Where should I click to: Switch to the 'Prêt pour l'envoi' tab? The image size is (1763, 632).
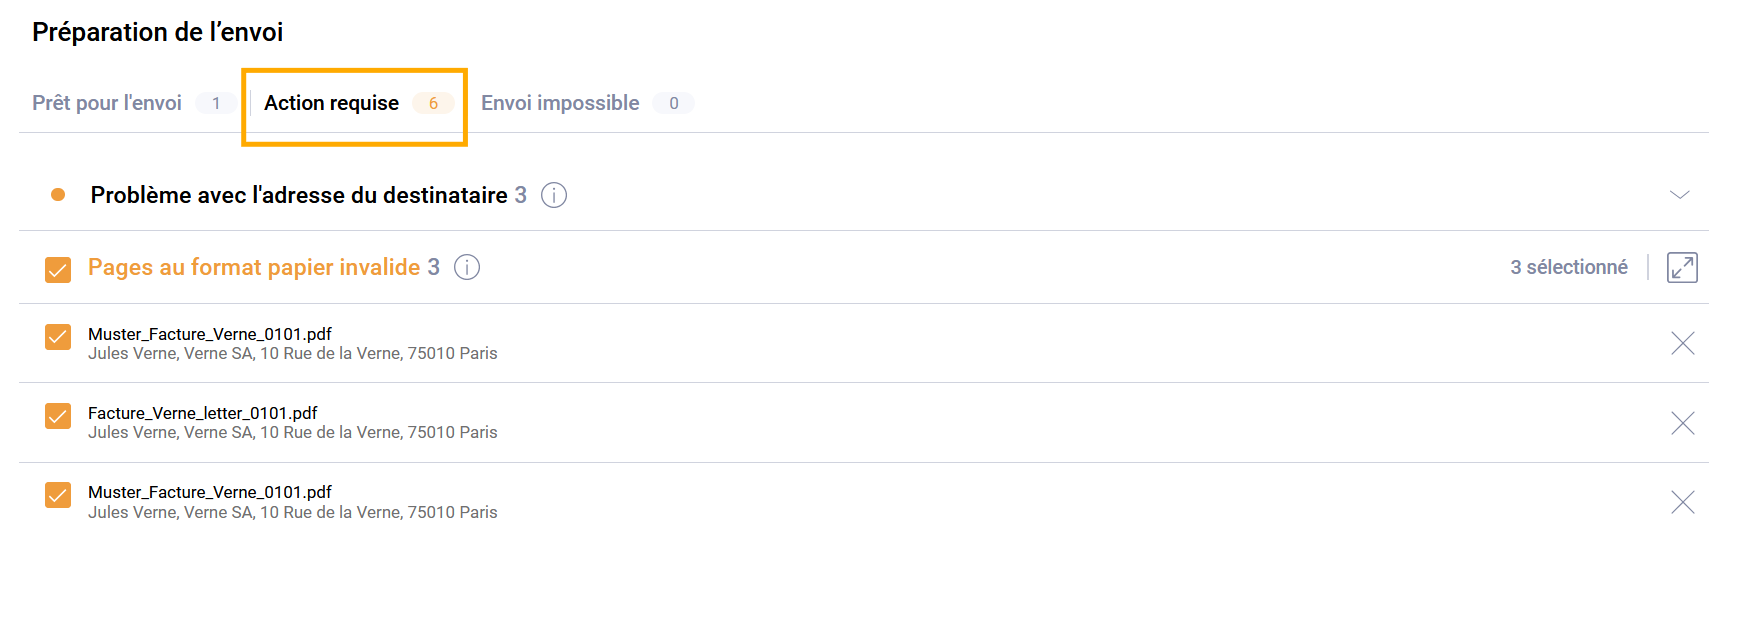pos(107,103)
